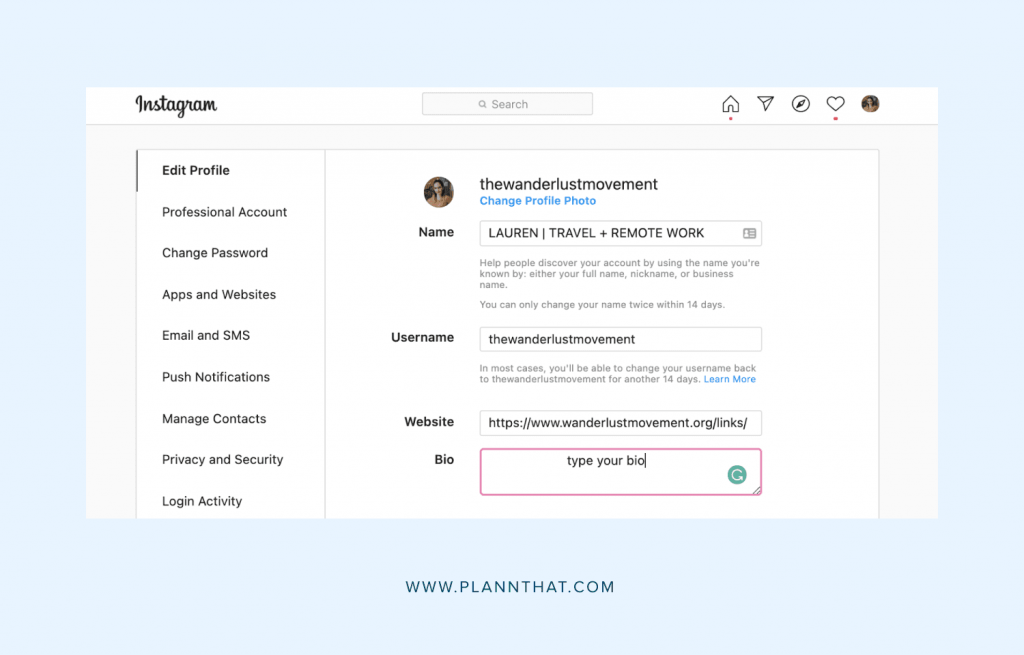Open the profile avatar in top navigation
The image size is (1024, 655).
(870, 104)
